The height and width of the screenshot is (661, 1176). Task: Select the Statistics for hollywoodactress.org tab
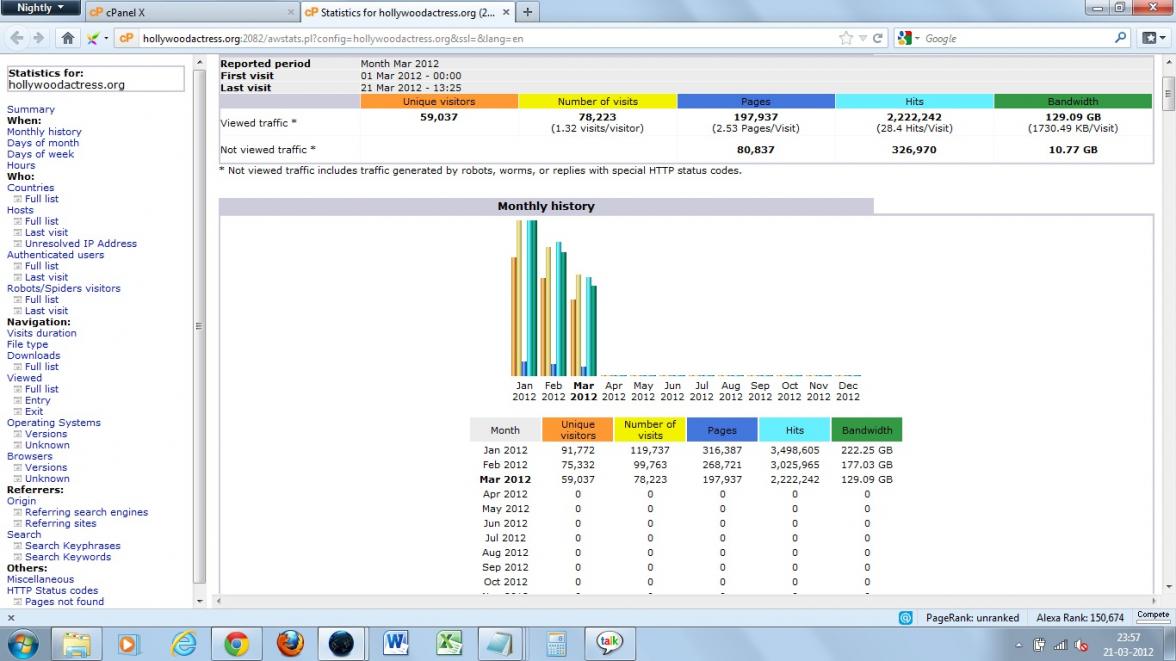407,12
